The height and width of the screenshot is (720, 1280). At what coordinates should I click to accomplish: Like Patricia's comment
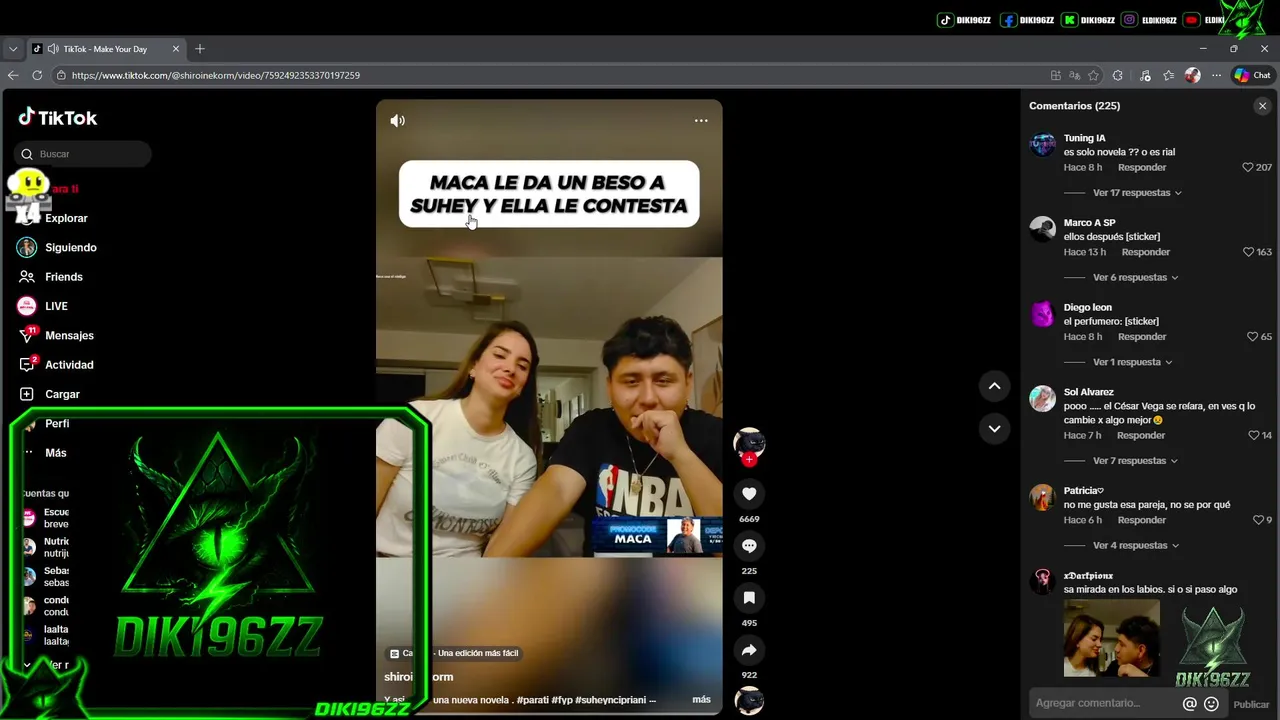(x=1258, y=520)
